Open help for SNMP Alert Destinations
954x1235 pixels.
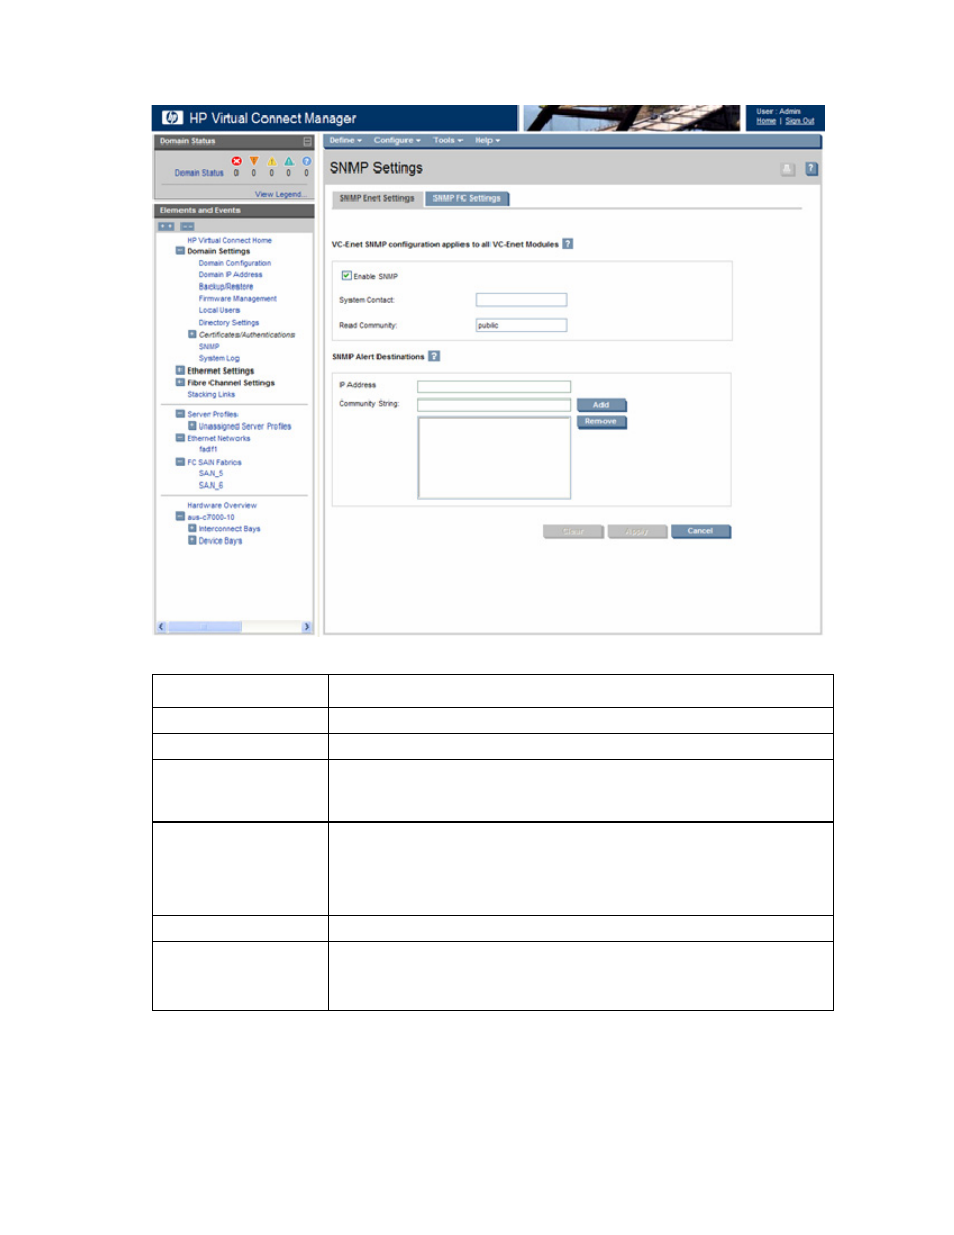434,356
